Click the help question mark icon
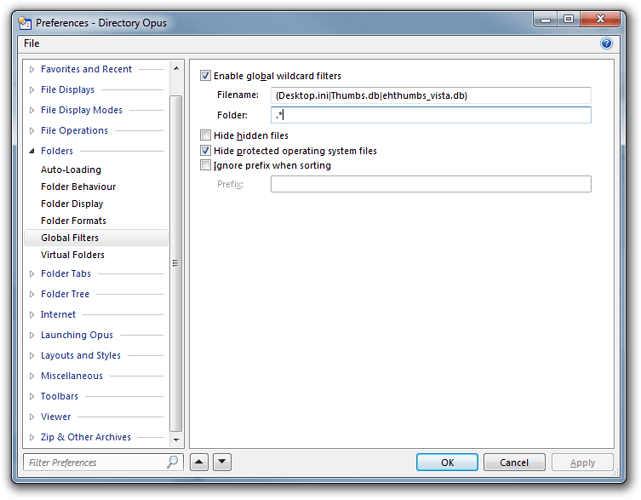This screenshot has height=500, width=641. tap(606, 43)
